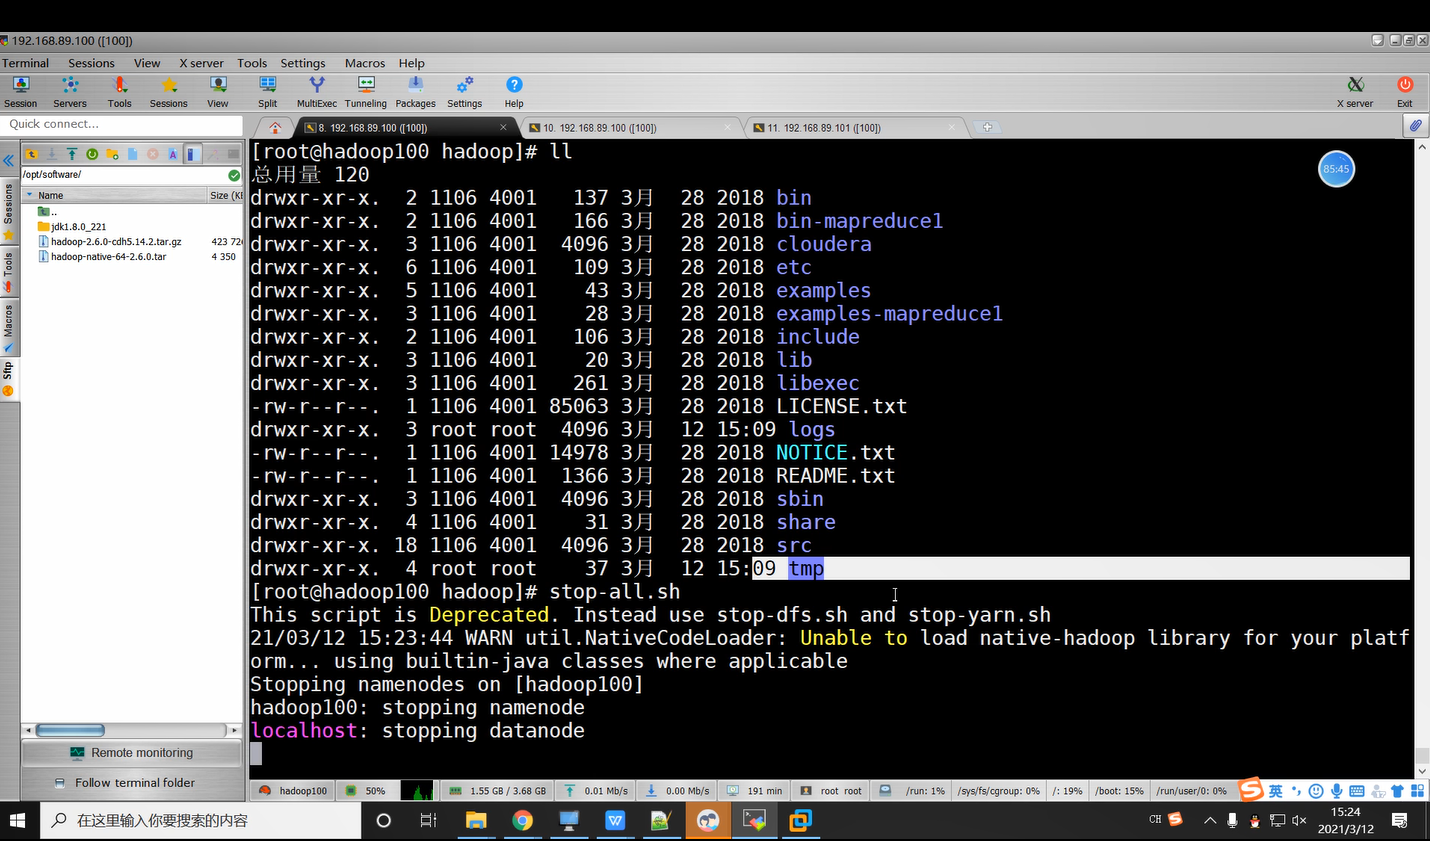This screenshot has height=841, width=1430.
Task: Select the jdk1.8.0_221 folder
Action: pos(78,226)
